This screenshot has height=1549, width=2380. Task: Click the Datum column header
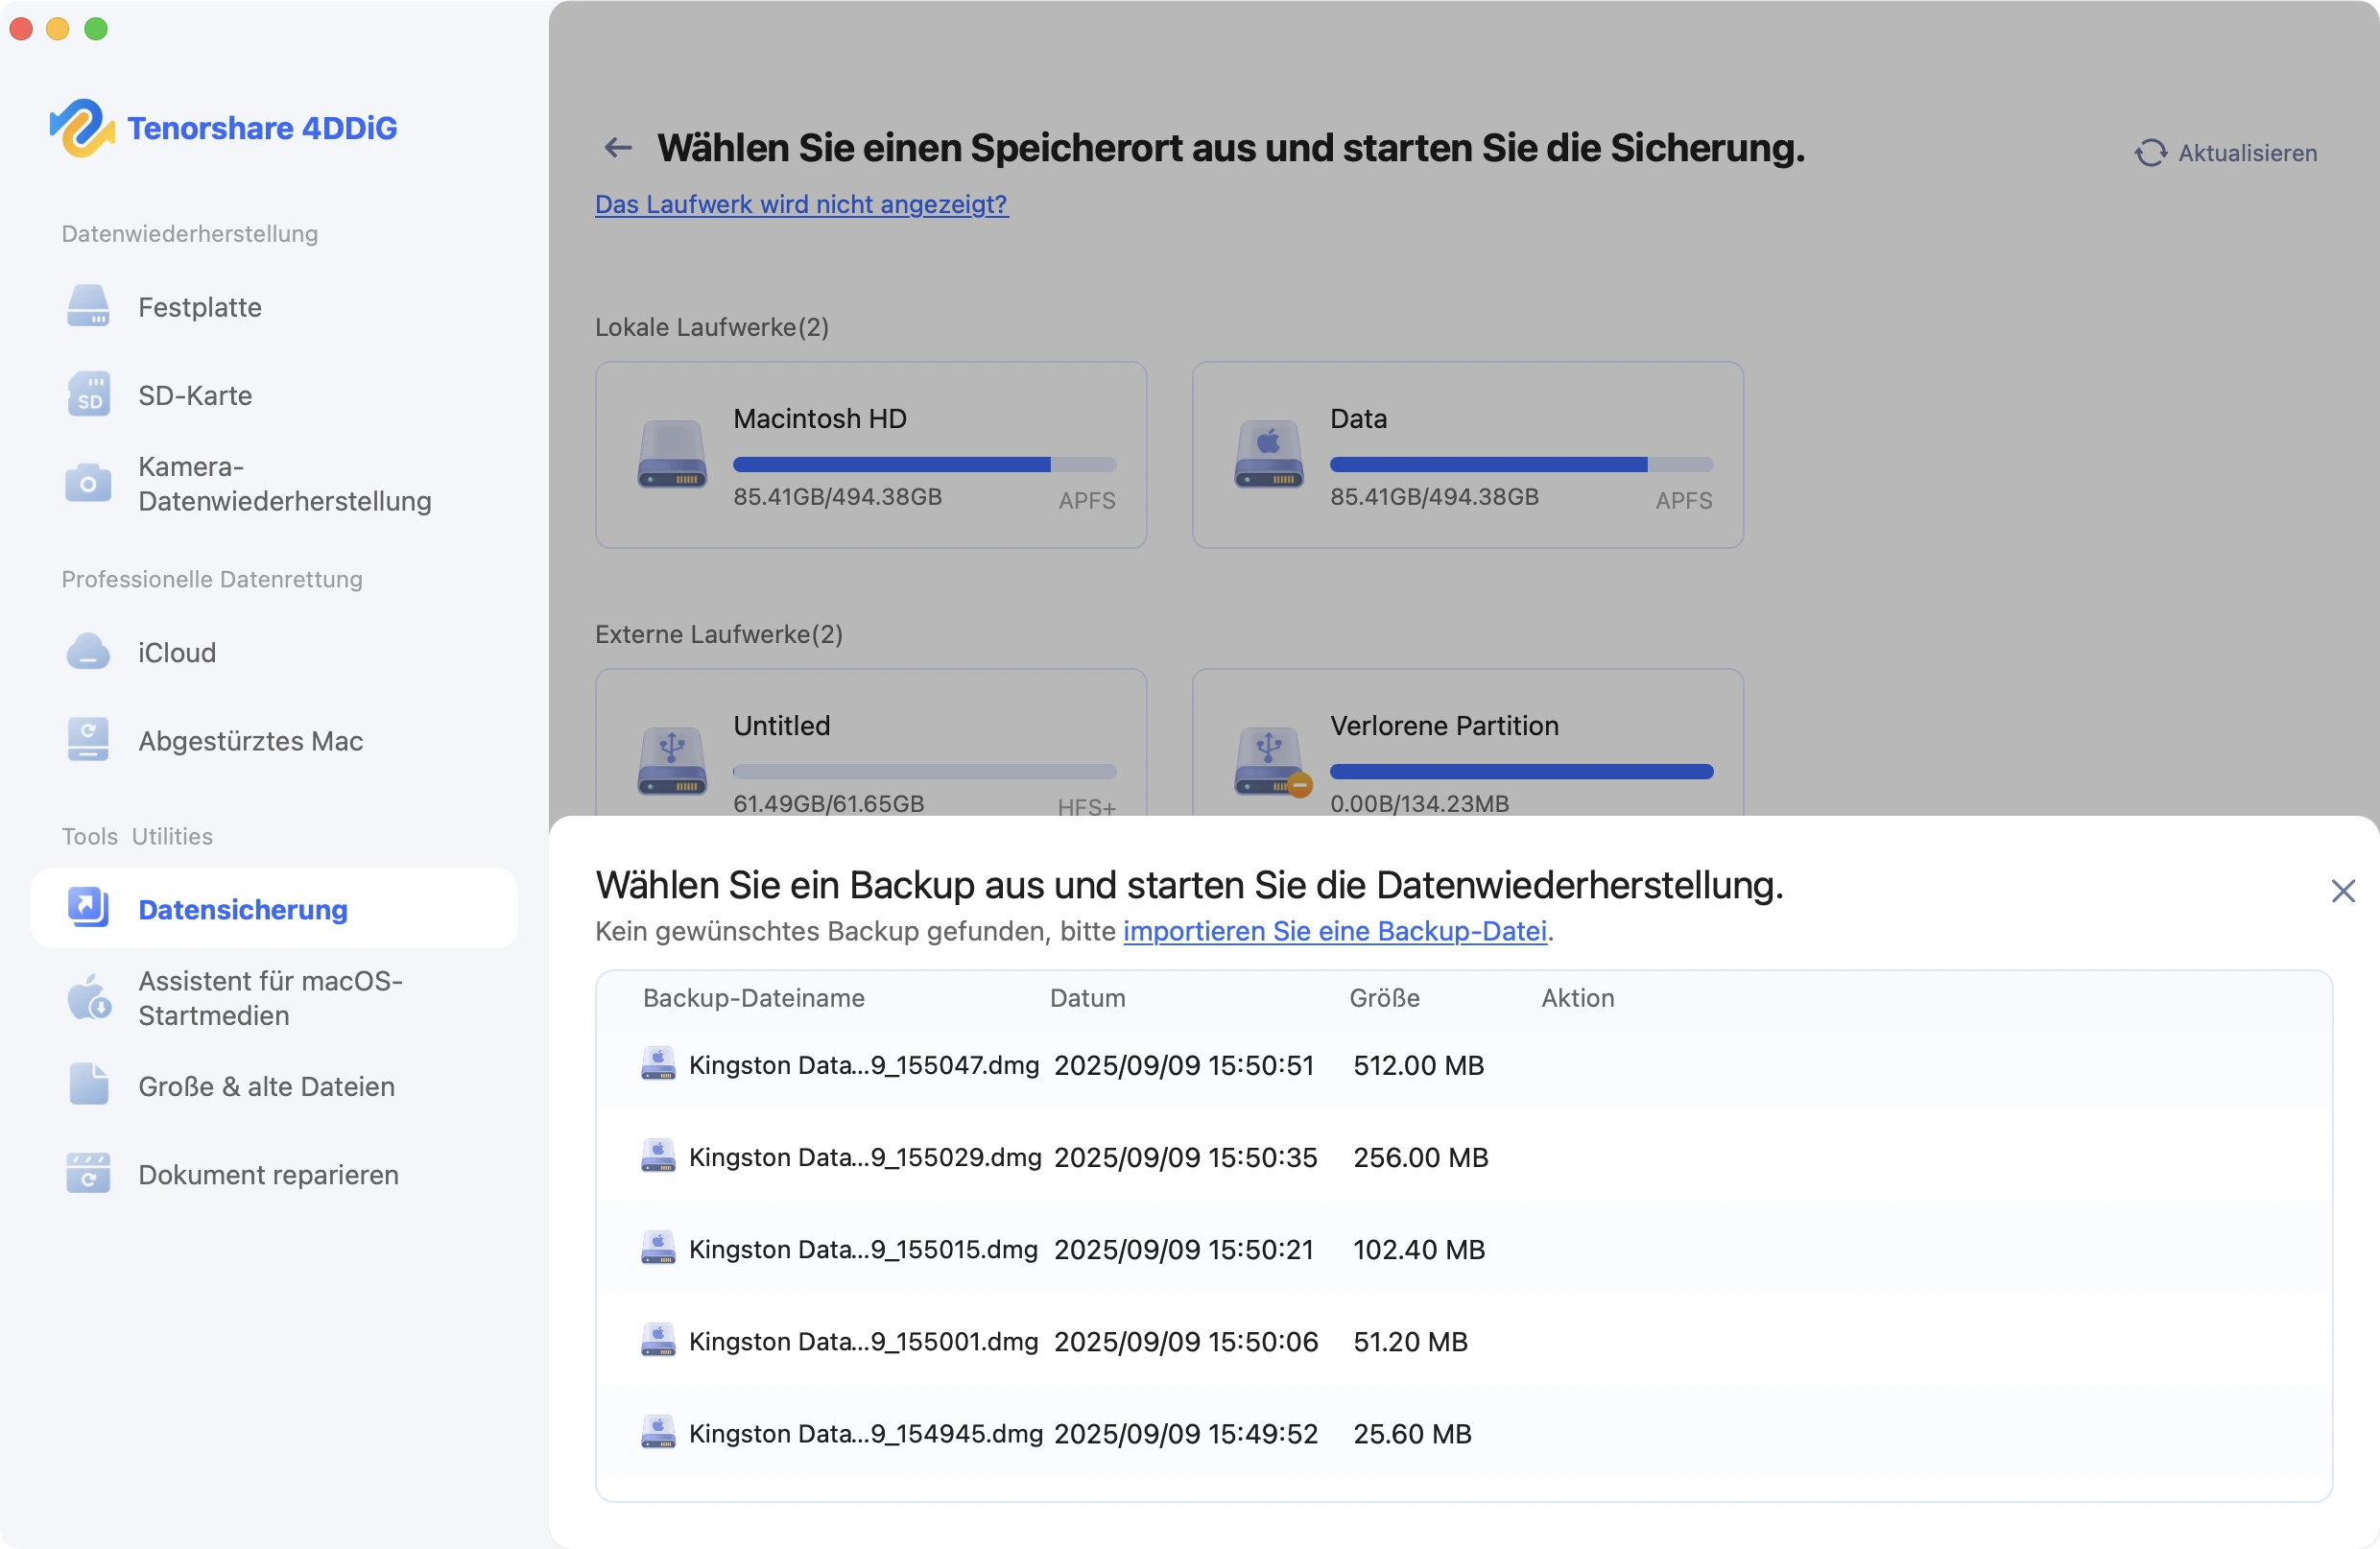(1087, 997)
